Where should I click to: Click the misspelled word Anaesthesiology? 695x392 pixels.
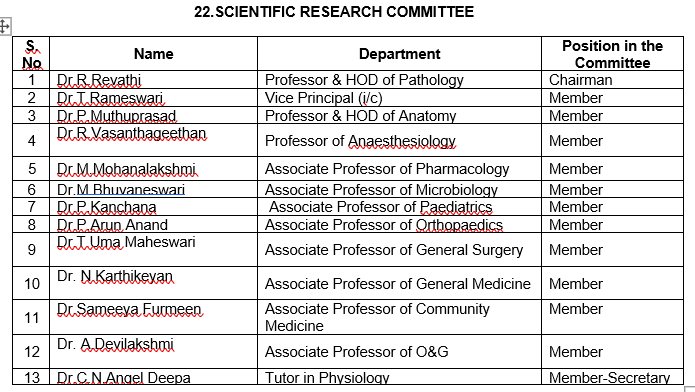point(402,141)
